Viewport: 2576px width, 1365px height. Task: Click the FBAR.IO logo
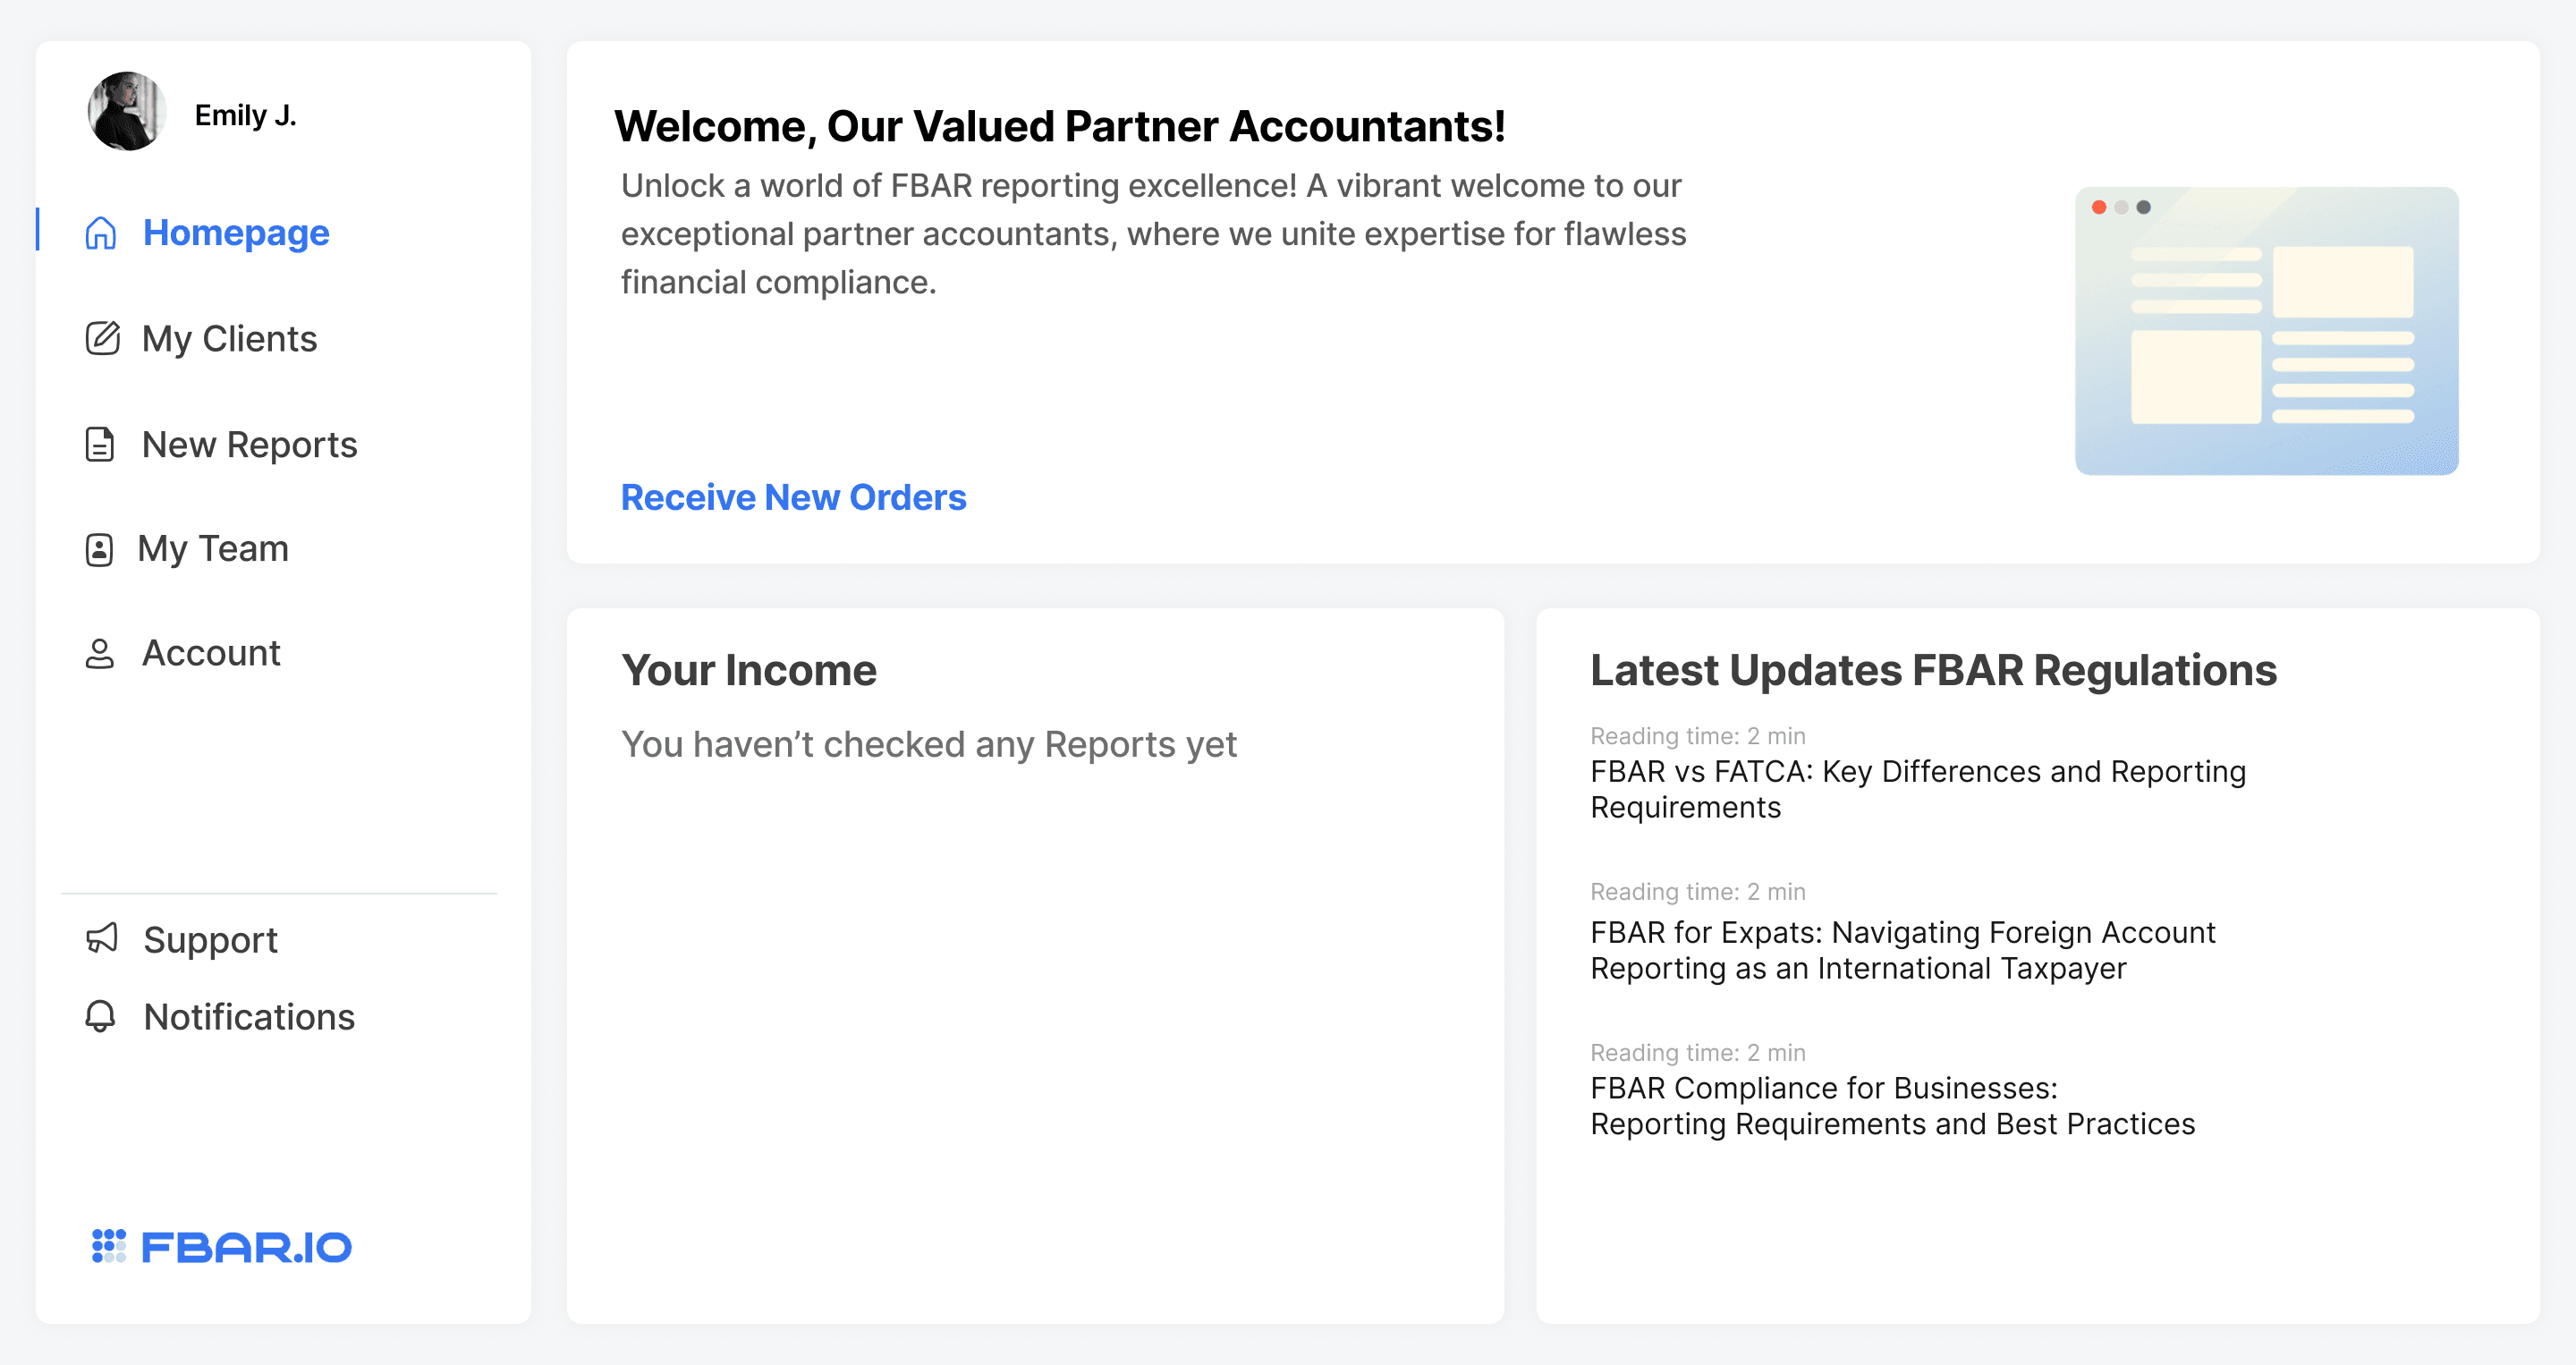pos(222,1245)
